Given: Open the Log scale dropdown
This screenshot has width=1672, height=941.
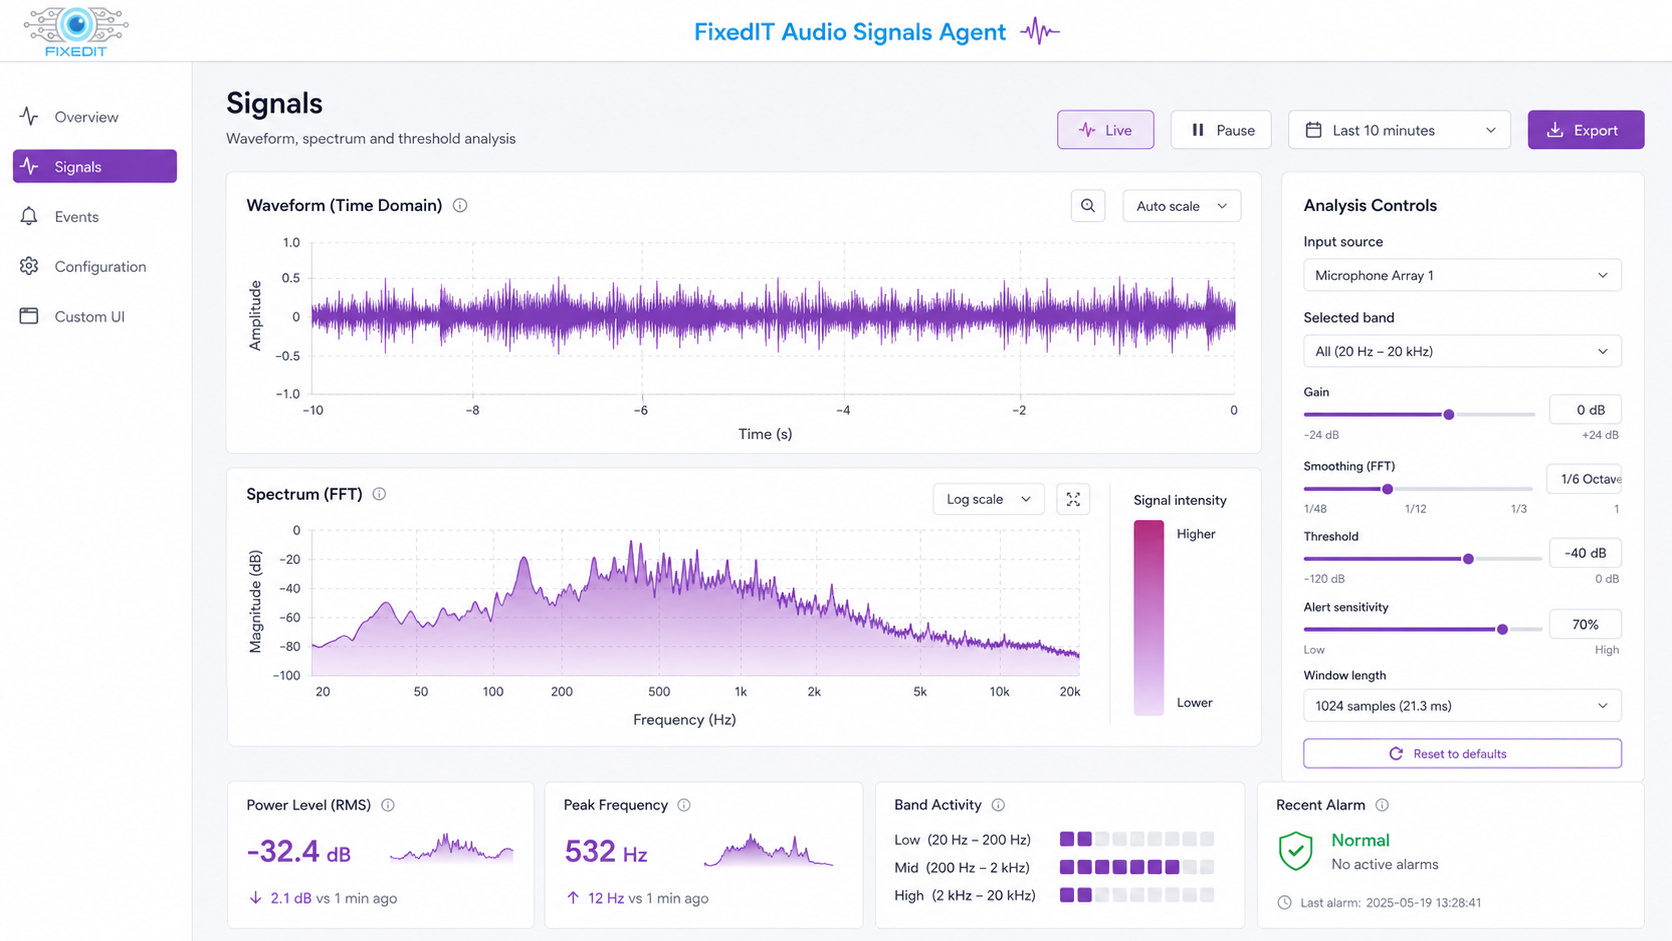Looking at the screenshot, I should point(988,499).
